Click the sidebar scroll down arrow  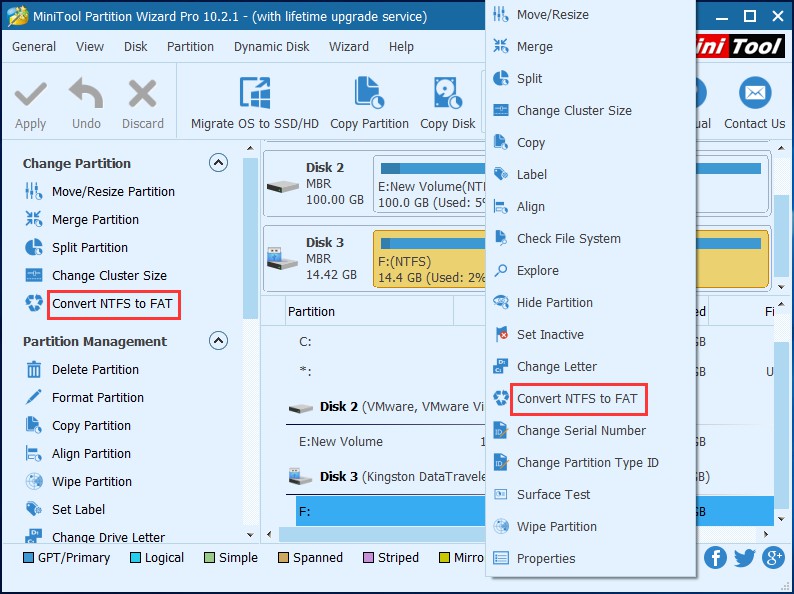point(250,534)
